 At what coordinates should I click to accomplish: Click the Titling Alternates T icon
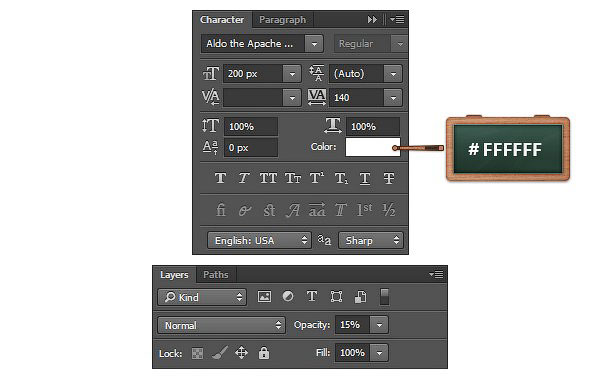click(341, 210)
